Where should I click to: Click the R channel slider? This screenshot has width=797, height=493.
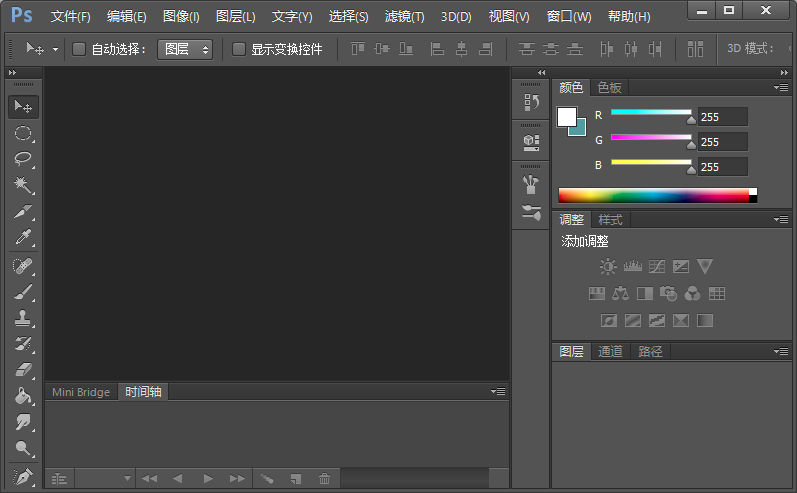tap(651, 113)
